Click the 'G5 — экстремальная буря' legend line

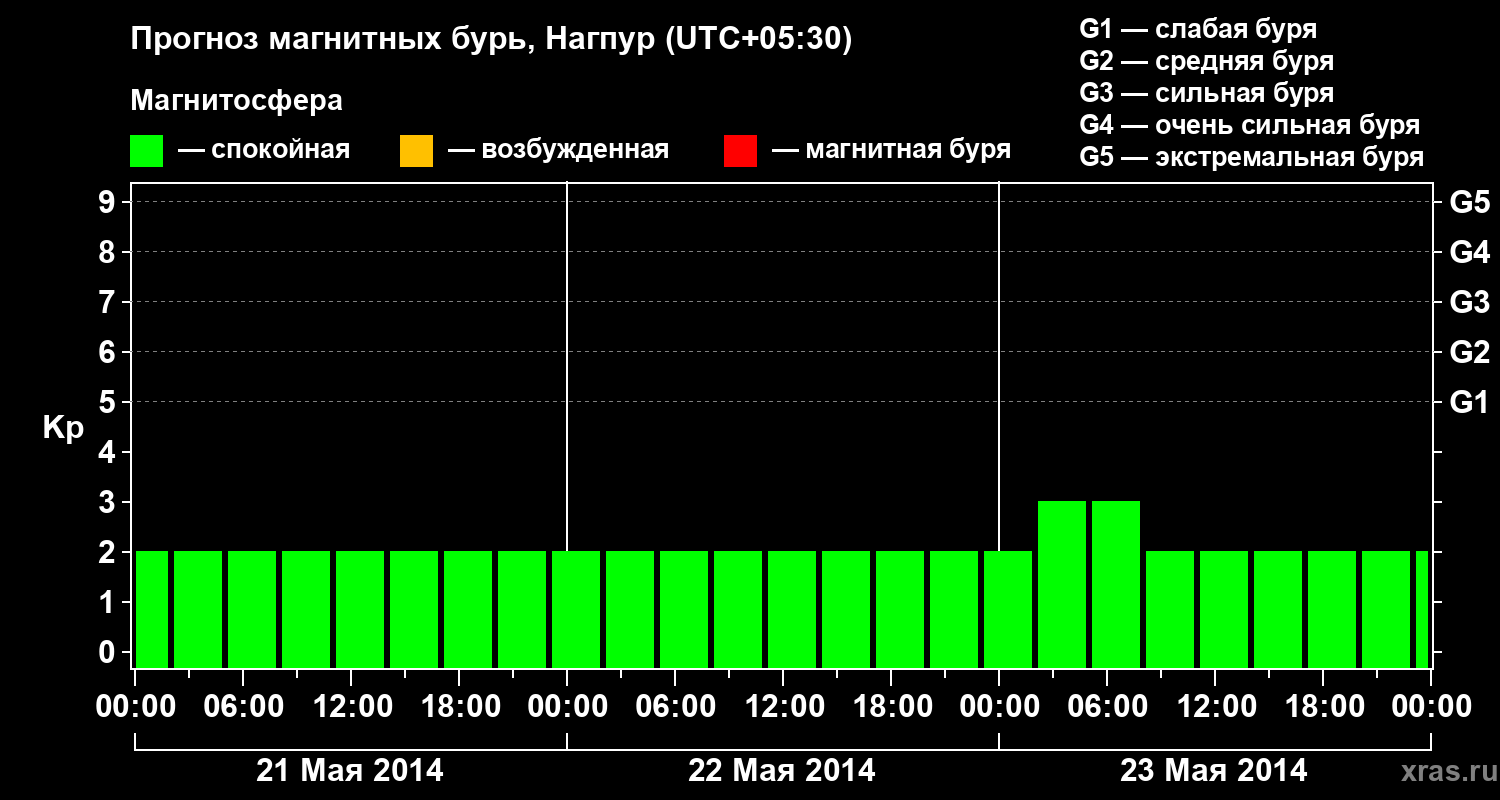click(x=1251, y=158)
